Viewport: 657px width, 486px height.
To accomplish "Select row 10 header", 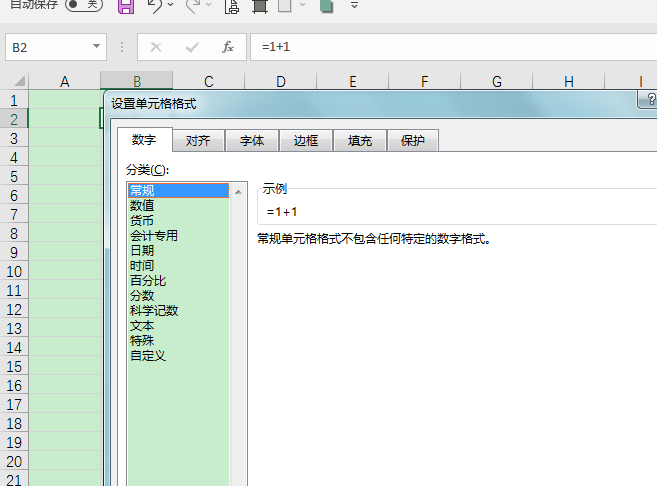I will (14, 271).
